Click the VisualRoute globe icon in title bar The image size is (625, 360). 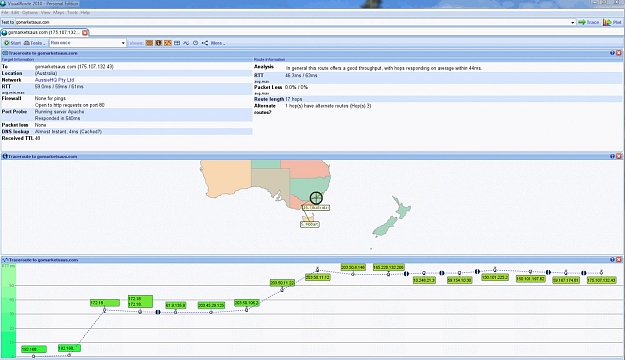tap(3, 4)
